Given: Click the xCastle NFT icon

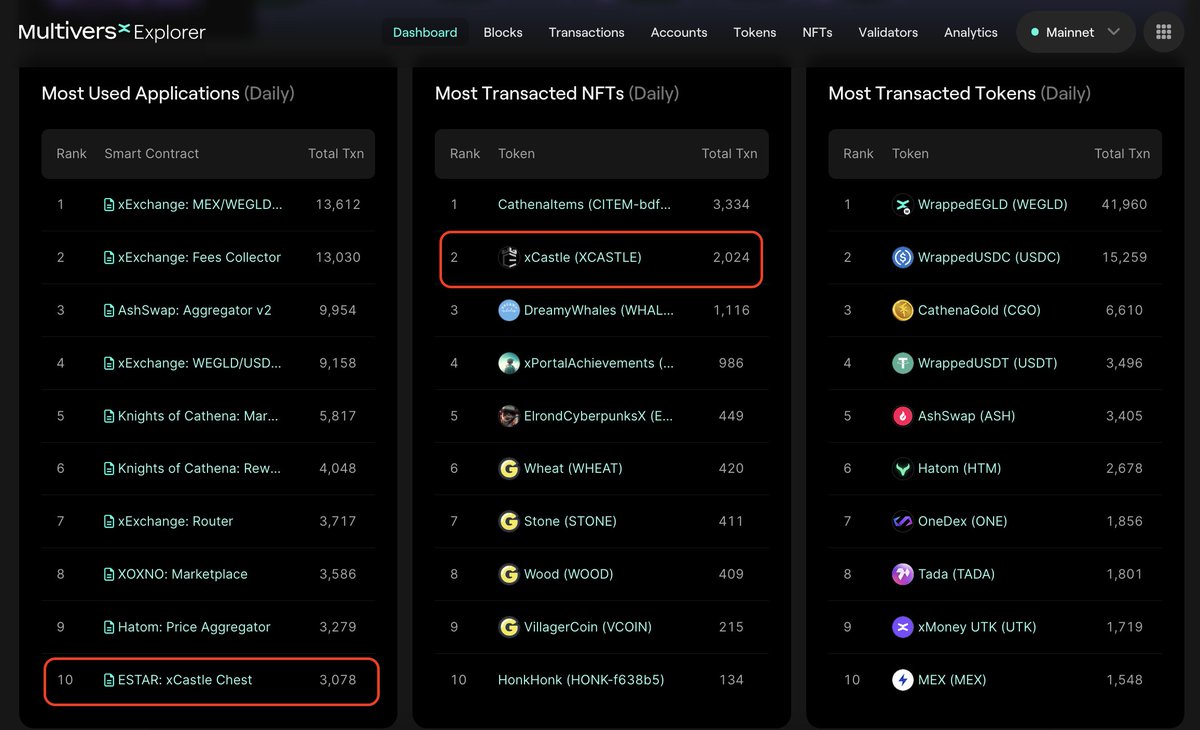Looking at the screenshot, I should point(509,258).
